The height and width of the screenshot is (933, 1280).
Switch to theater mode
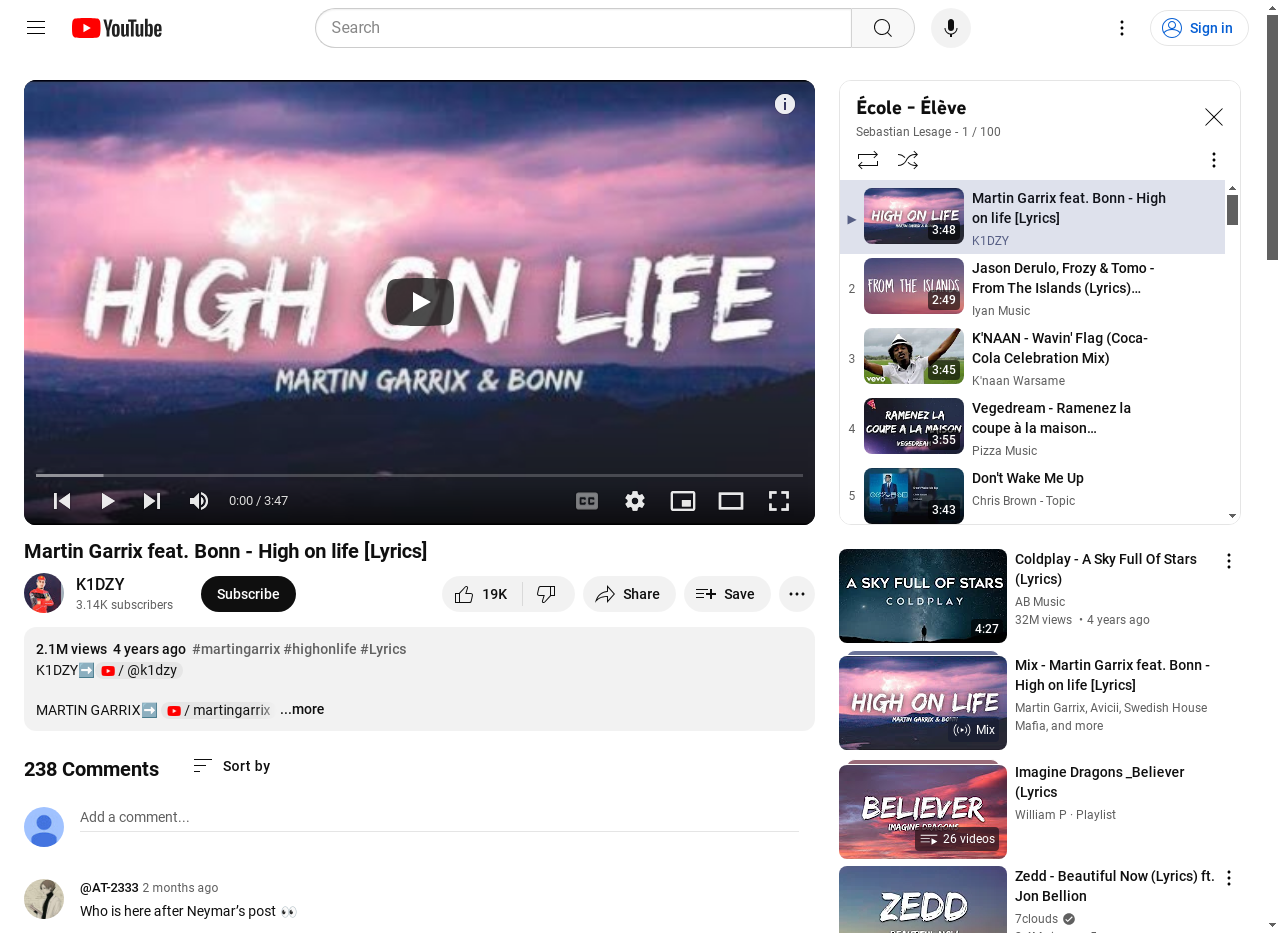(x=731, y=501)
